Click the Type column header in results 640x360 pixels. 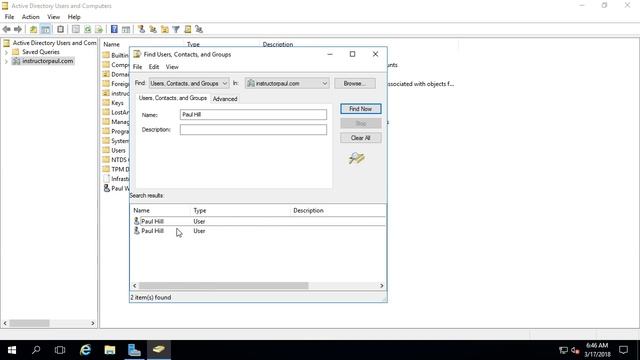click(x=200, y=211)
